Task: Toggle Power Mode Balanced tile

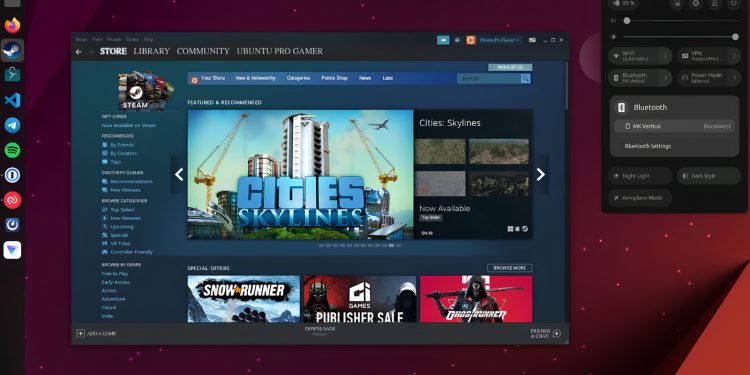Action: point(703,78)
